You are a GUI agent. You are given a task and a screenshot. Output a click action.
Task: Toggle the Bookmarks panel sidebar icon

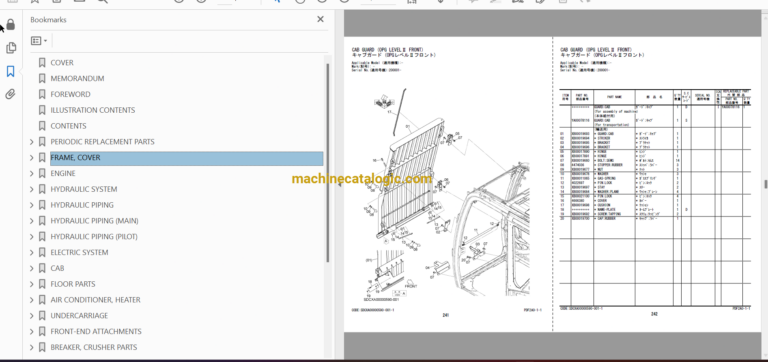[x=11, y=72]
